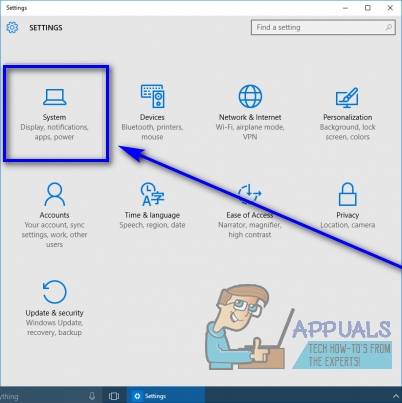Maximize the Settings window
This screenshot has height=403, width=402.
367,8
